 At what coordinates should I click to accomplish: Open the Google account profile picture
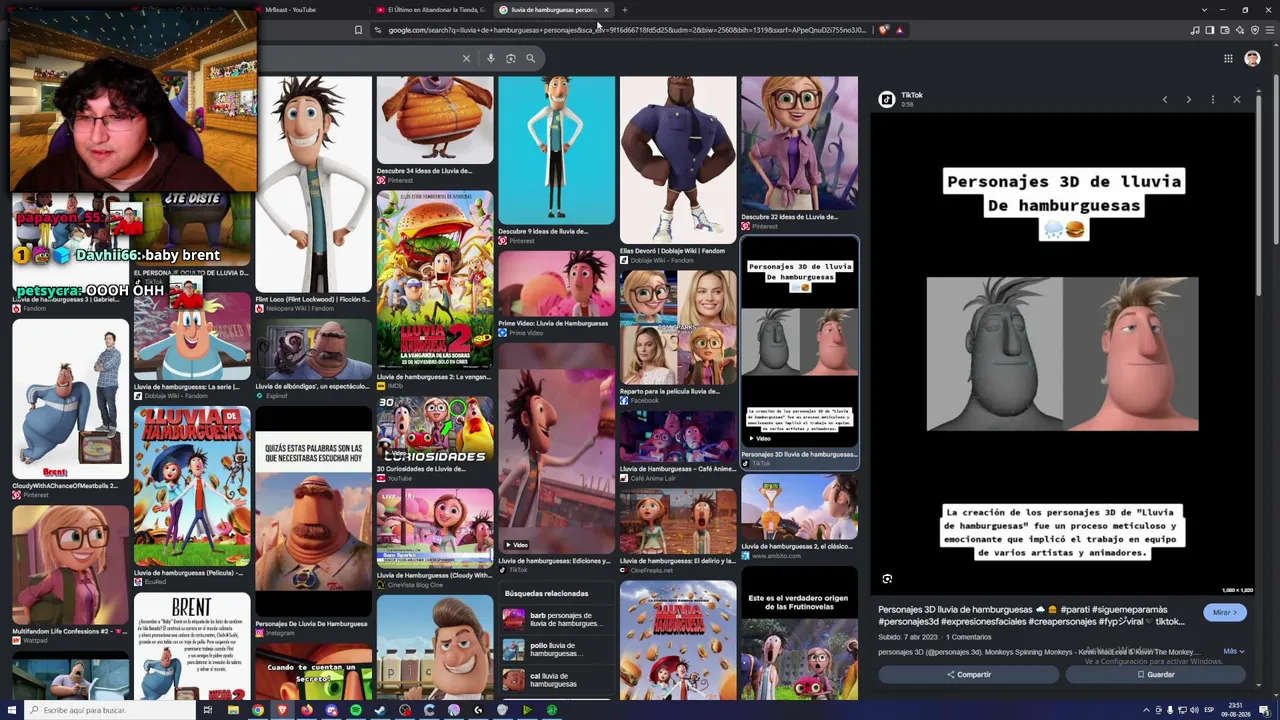pos(1252,58)
